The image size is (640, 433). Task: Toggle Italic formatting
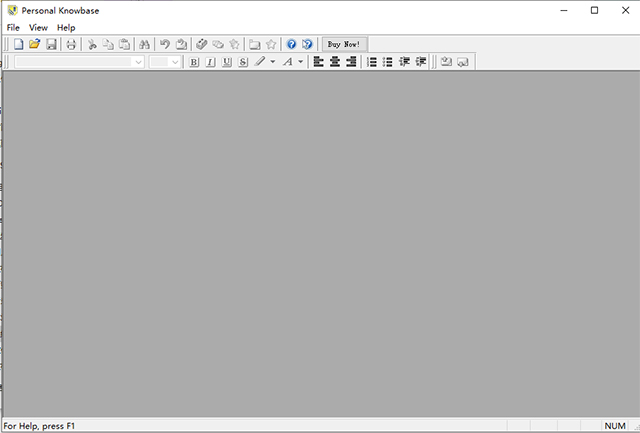coord(210,62)
